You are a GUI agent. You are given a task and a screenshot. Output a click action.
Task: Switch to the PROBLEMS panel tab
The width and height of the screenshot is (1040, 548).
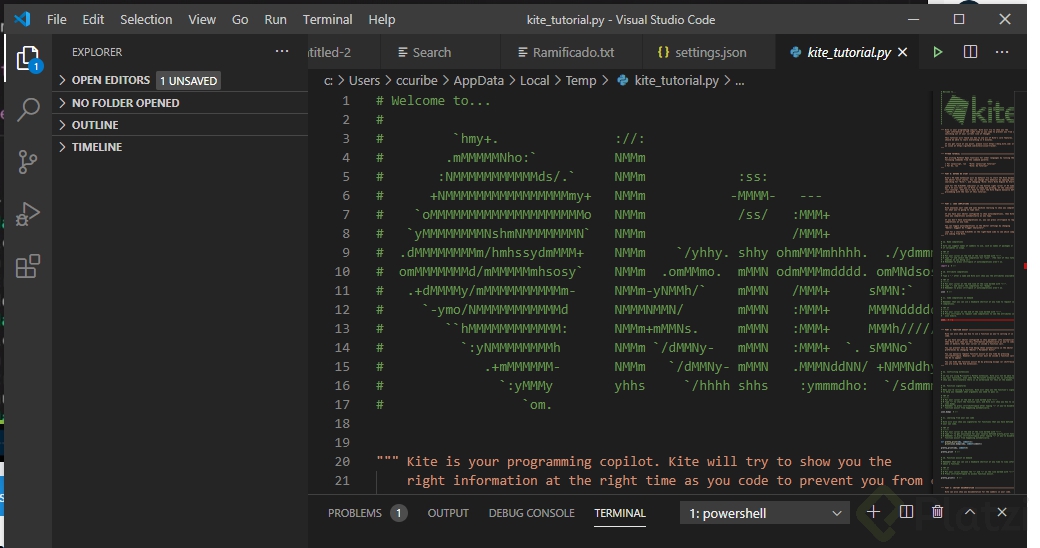(x=355, y=513)
